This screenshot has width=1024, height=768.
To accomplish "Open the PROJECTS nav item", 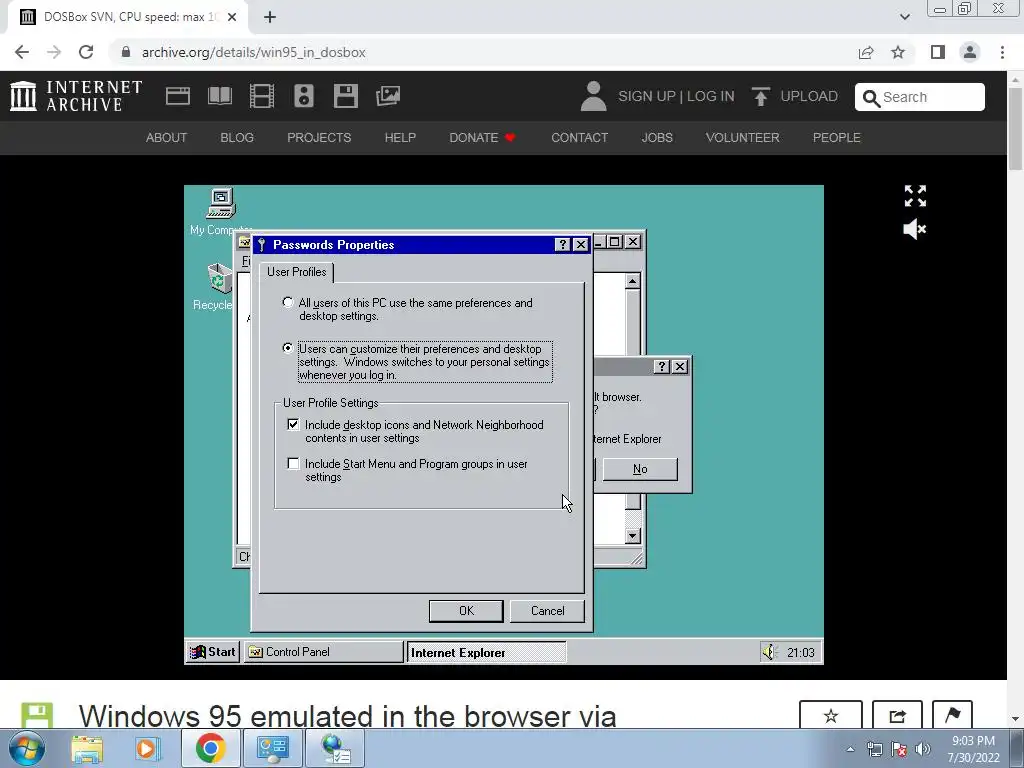I will pos(319,138).
